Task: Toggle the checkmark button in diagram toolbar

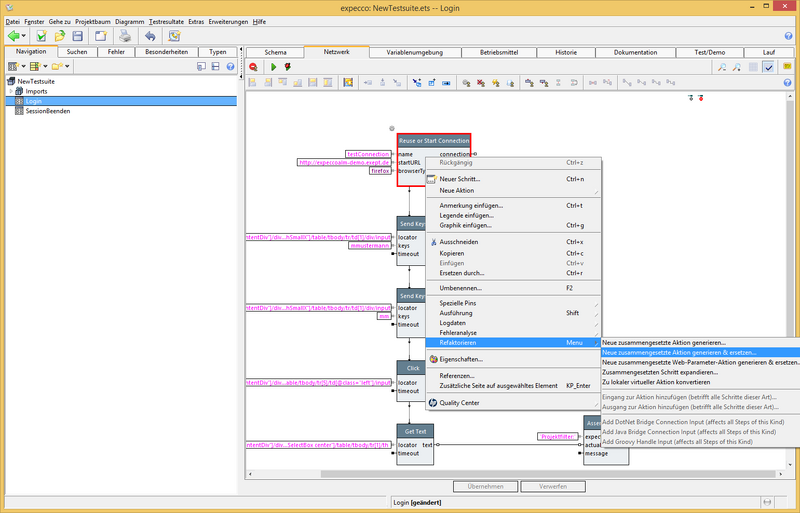Action: (x=768, y=67)
